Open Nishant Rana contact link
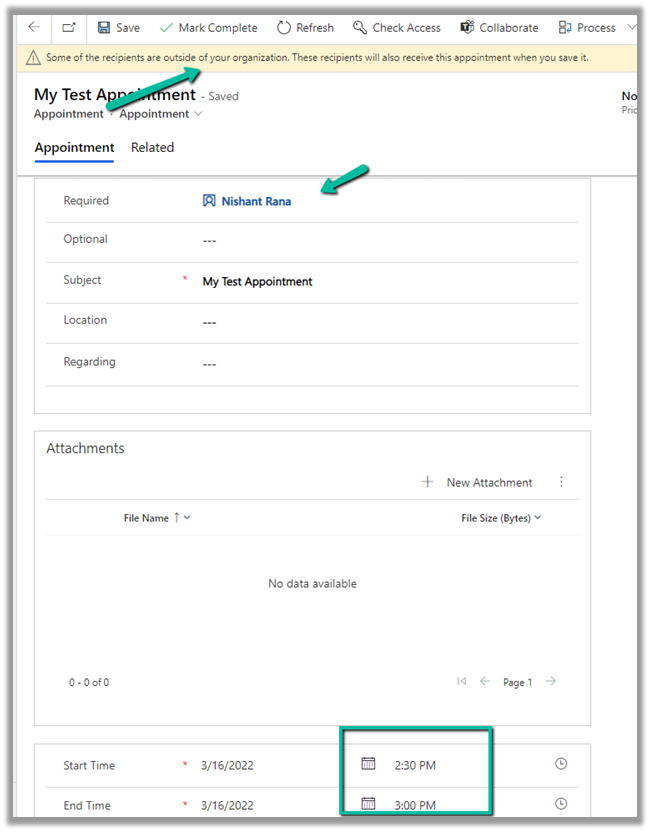The image size is (650, 832). point(256,201)
